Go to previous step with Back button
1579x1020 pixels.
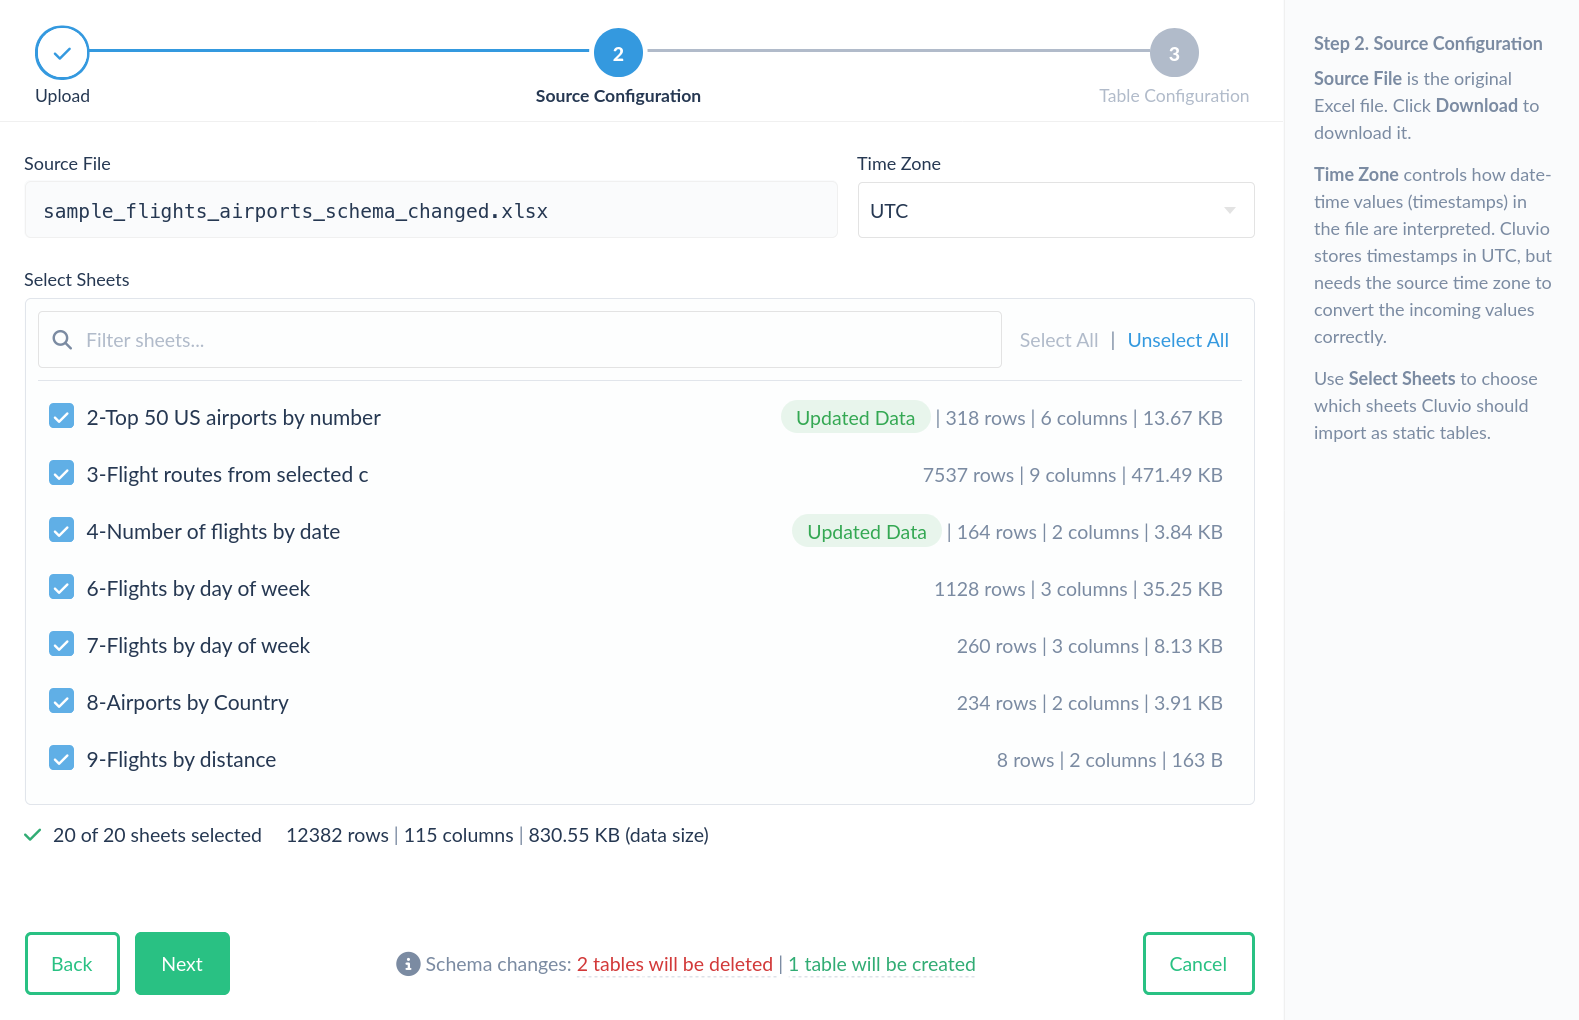click(x=72, y=964)
